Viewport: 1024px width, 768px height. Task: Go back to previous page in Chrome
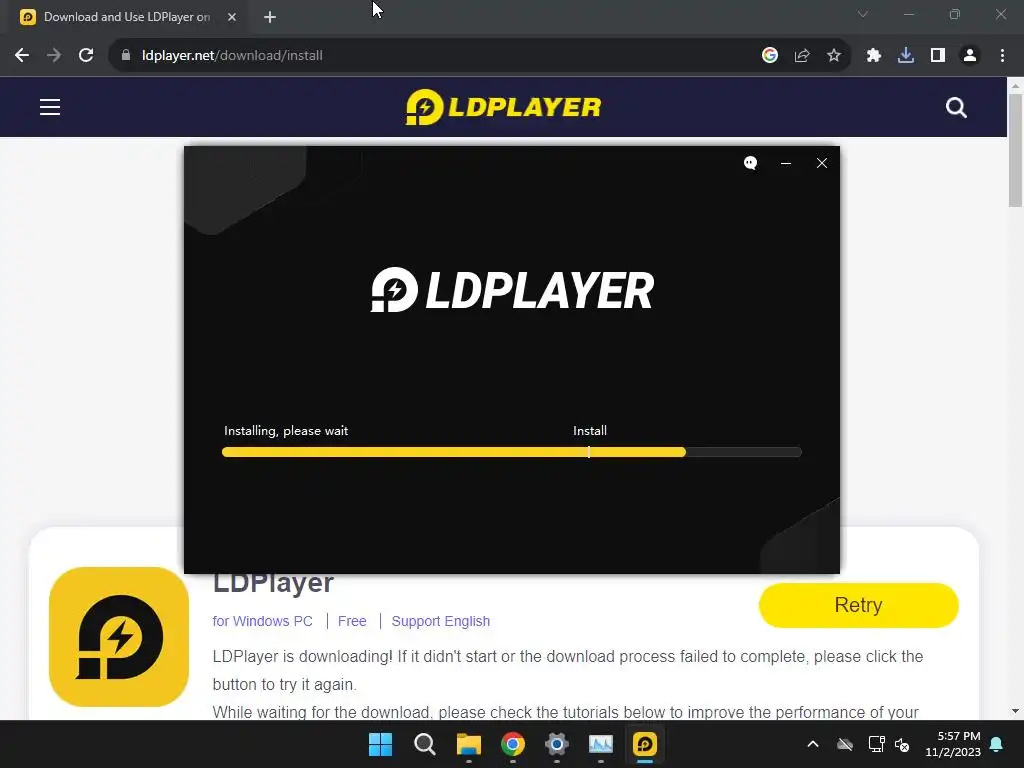pyautogui.click(x=22, y=56)
